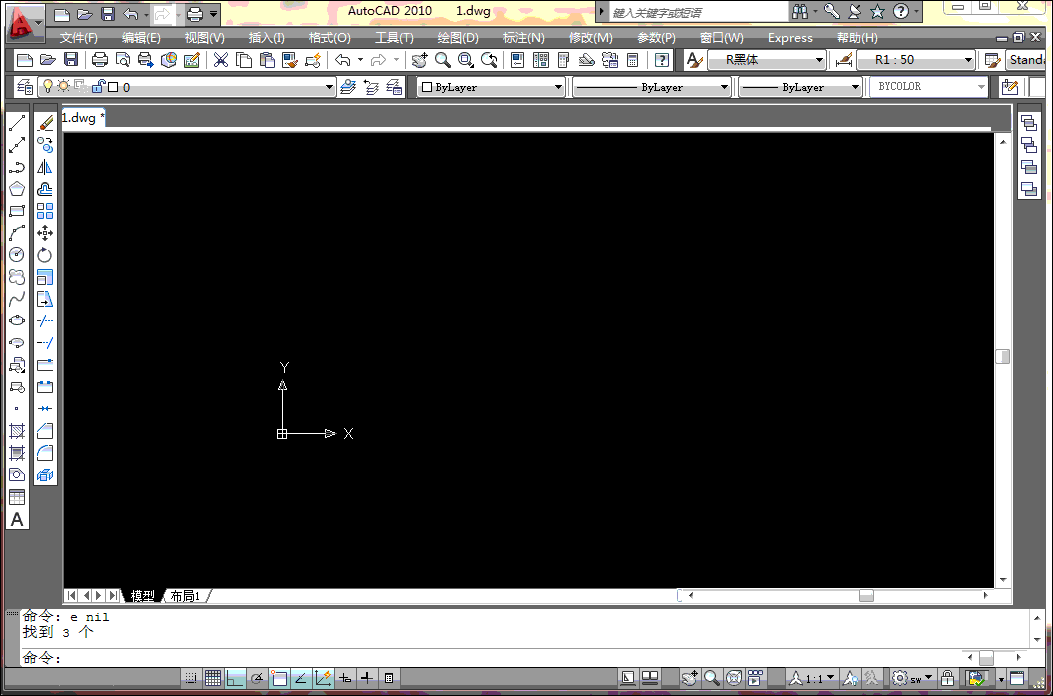Click the Plot printer icon in toolbar

(x=99, y=60)
